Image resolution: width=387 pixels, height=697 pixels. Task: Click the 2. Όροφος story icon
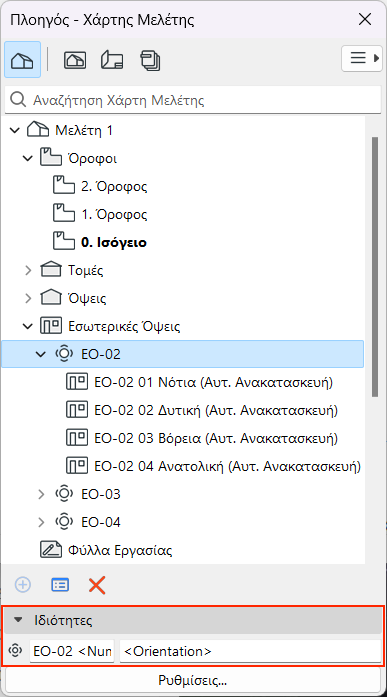click(64, 186)
